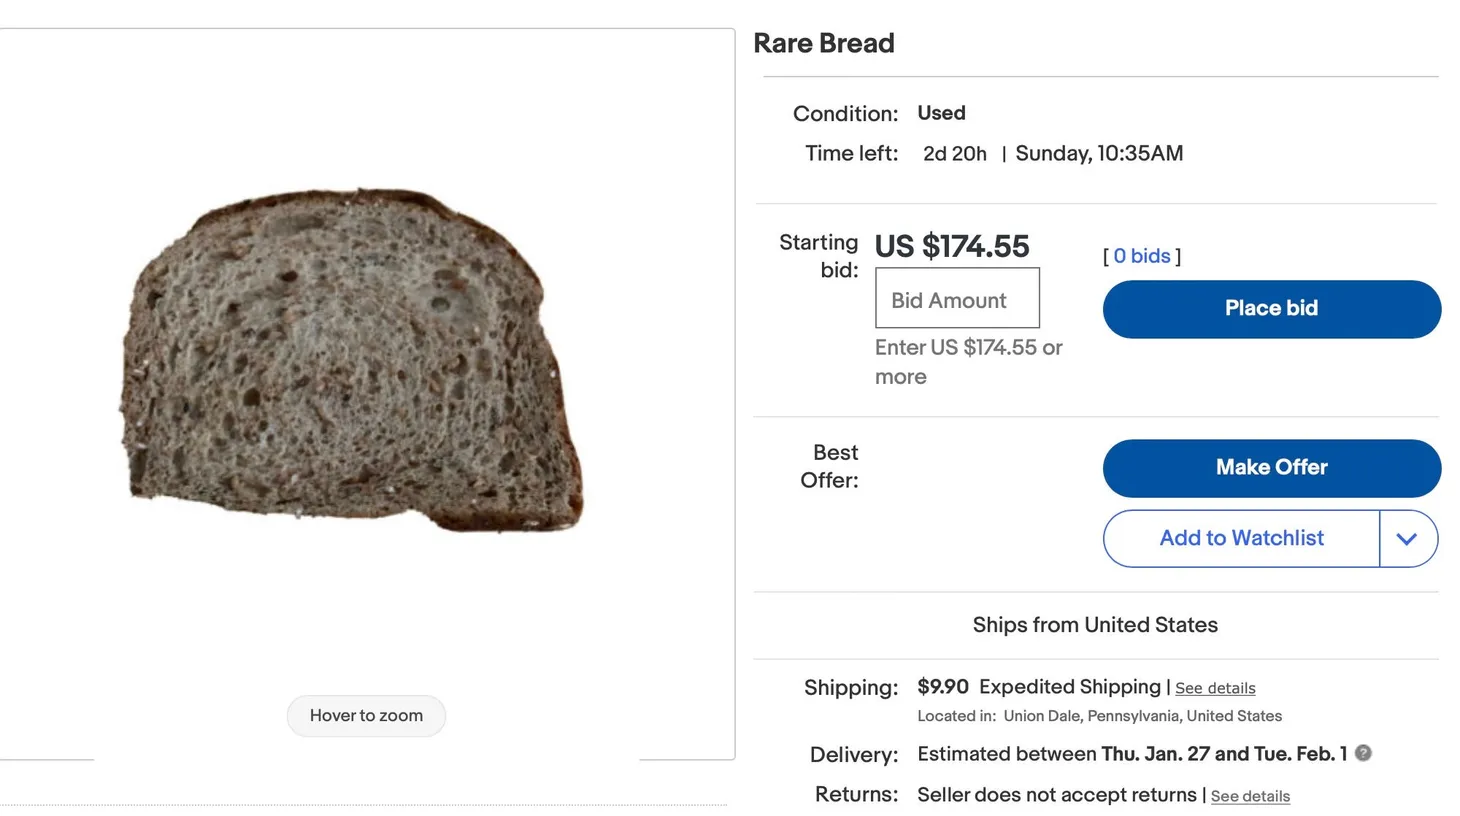Screen dimensions: 1460x816
Task: Open shipping See details link
Action: pyautogui.click(x=1215, y=688)
